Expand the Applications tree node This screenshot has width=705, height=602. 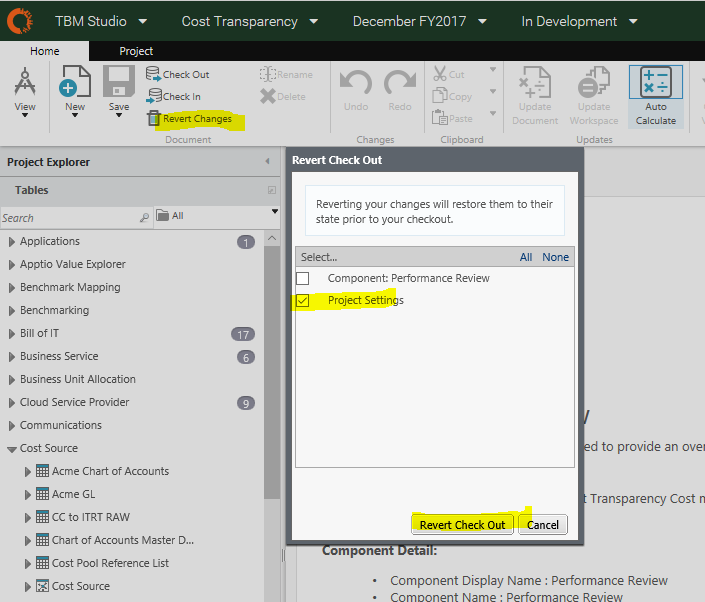12,242
